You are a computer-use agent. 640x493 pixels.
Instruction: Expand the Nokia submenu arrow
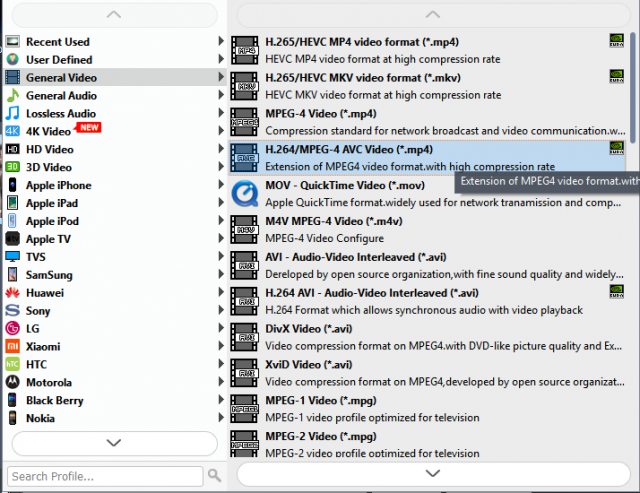pos(221,417)
